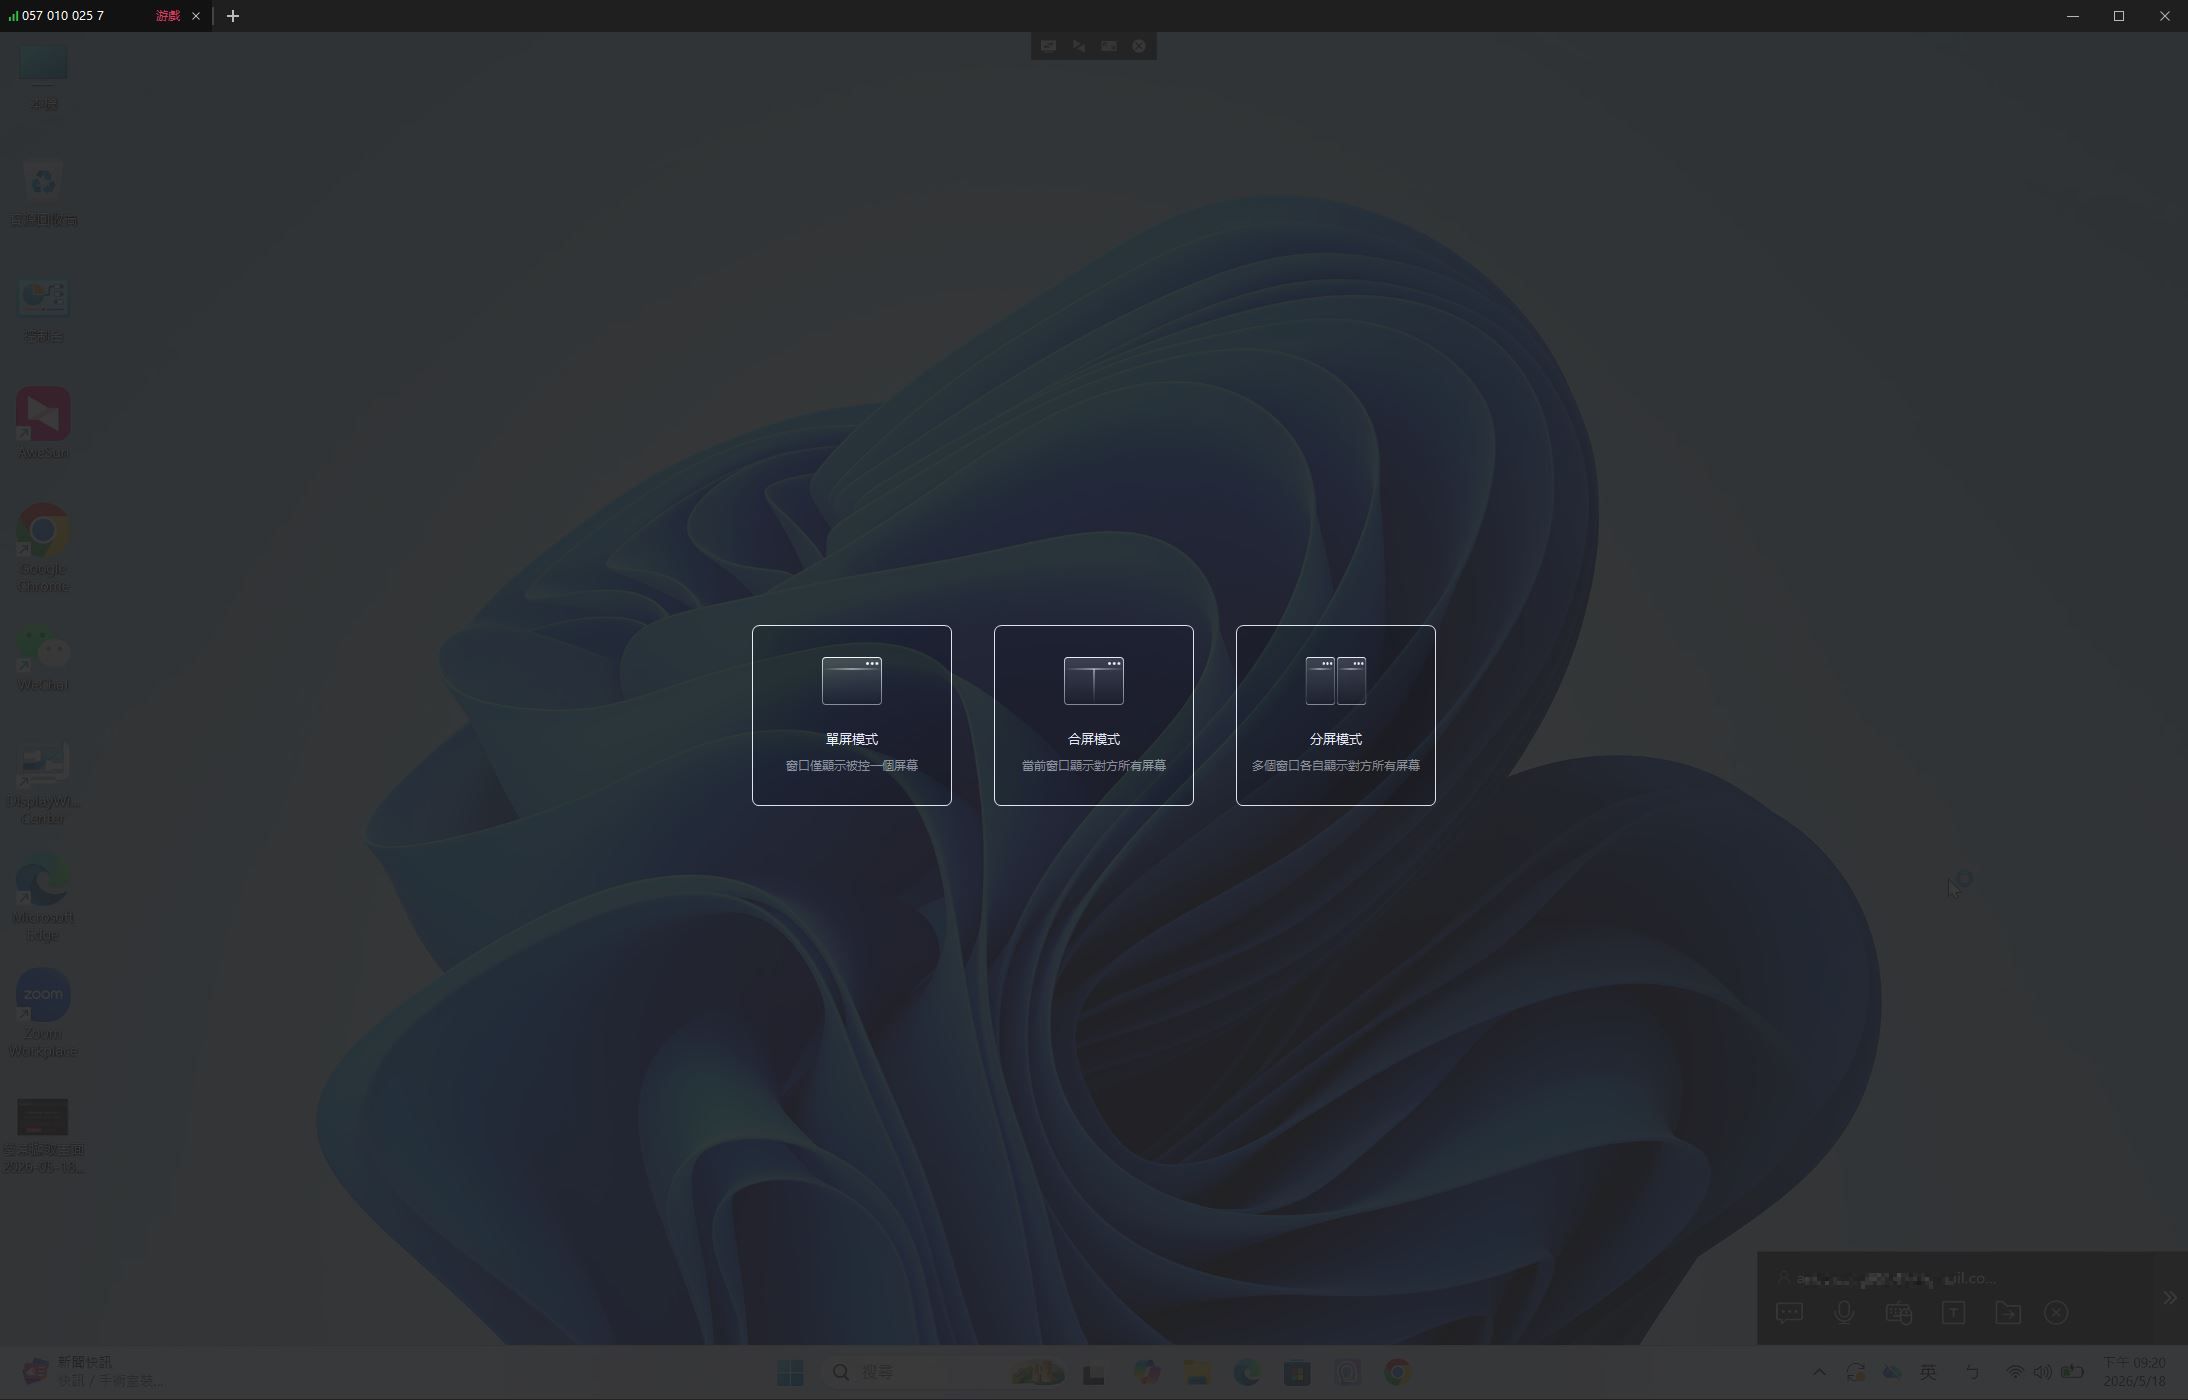Select the Zoom Workplace desktop shortcut
Image resolution: width=2188 pixels, height=1400 pixels.
pos(43,1014)
